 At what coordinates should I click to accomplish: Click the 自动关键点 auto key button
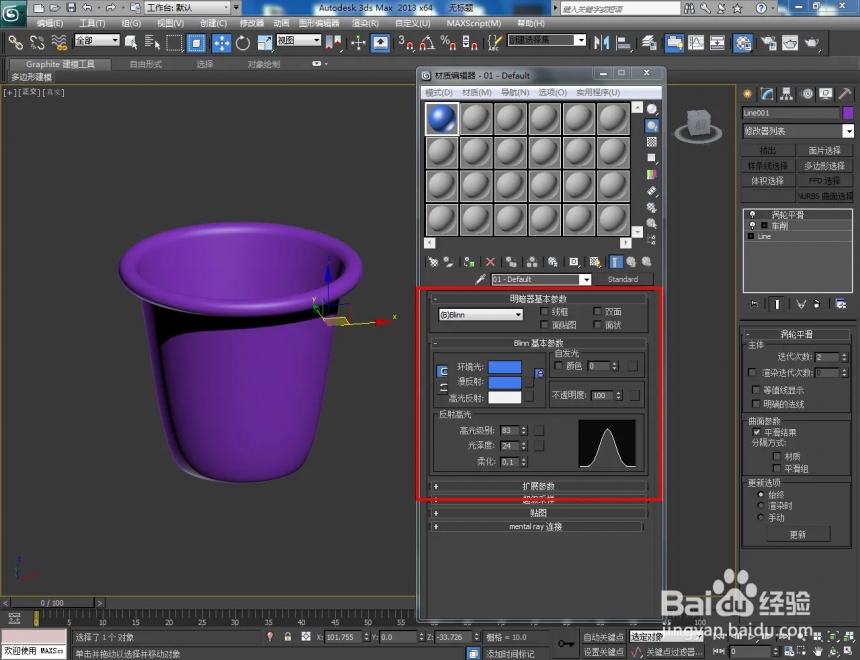pos(603,637)
